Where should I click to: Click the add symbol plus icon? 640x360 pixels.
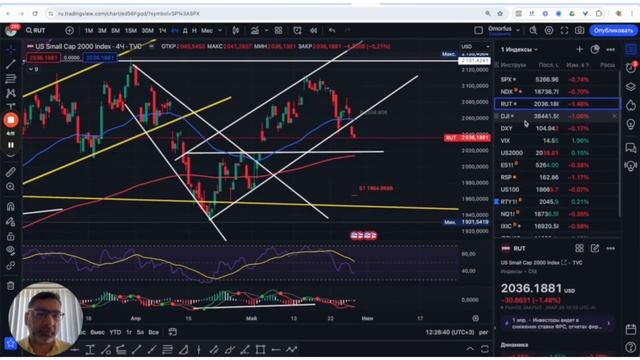click(x=69, y=30)
